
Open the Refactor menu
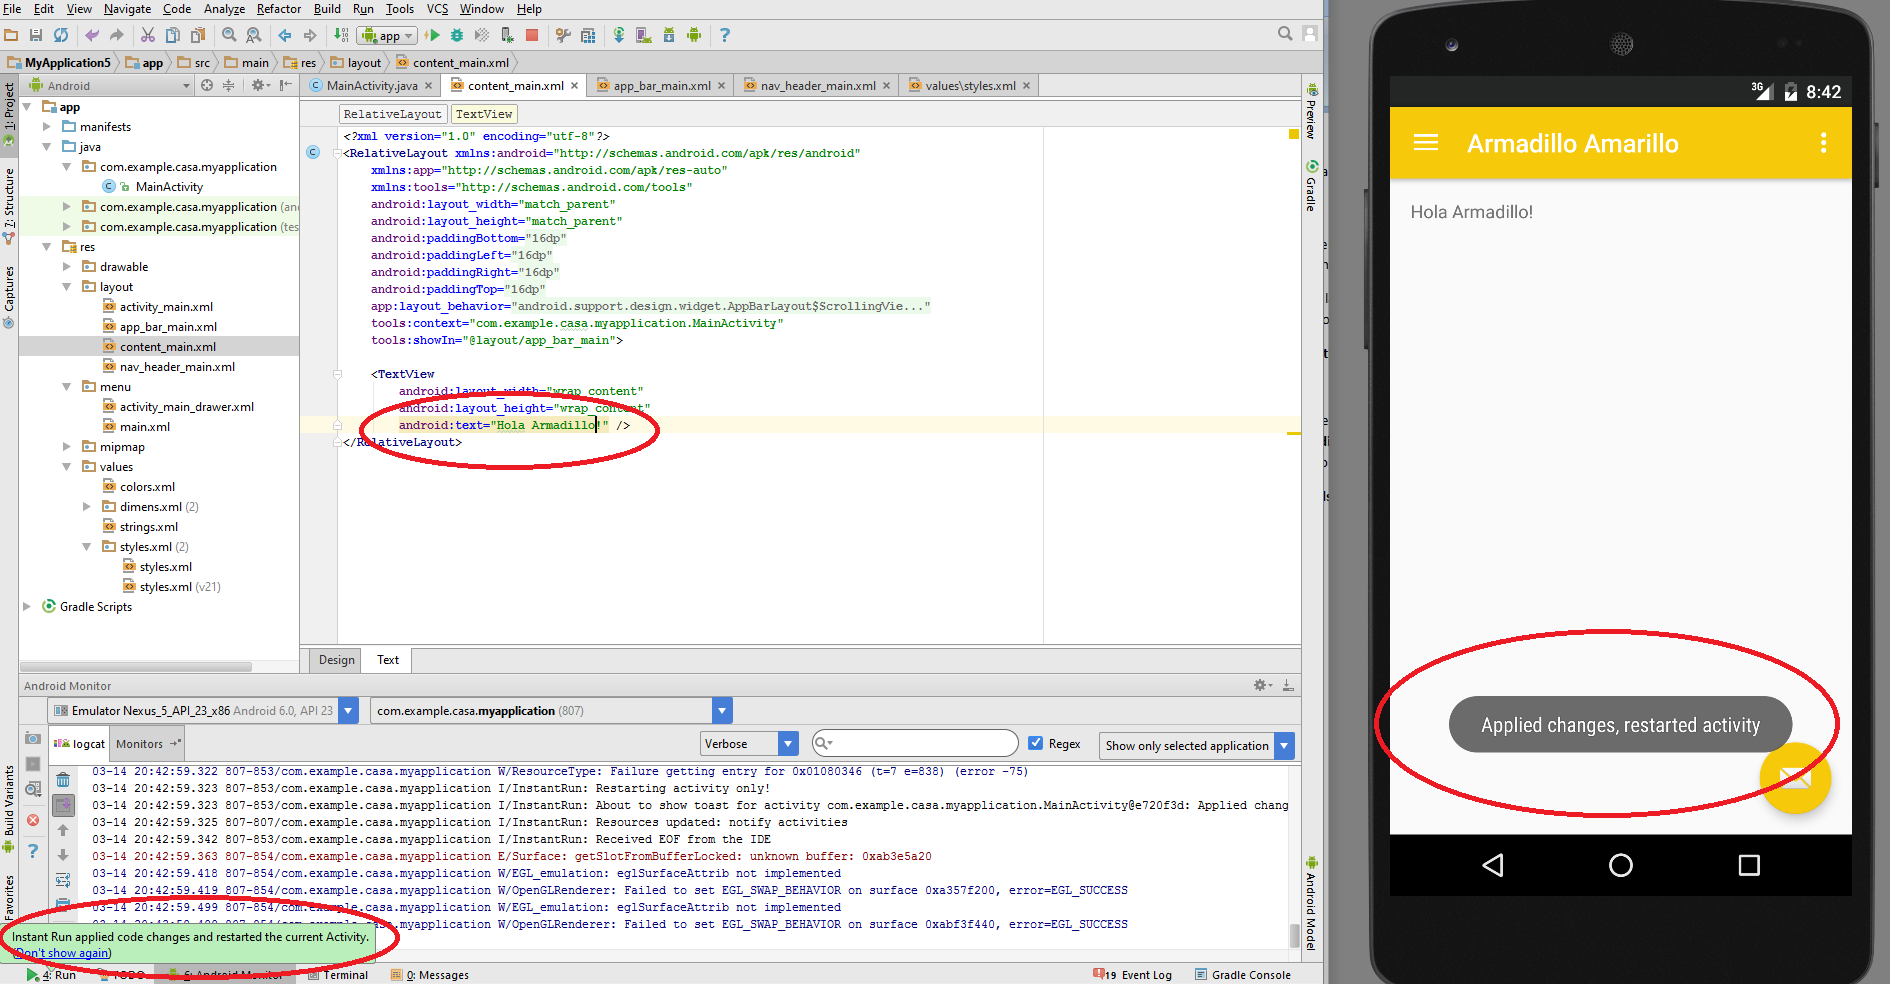pyautogui.click(x=278, y=9)
